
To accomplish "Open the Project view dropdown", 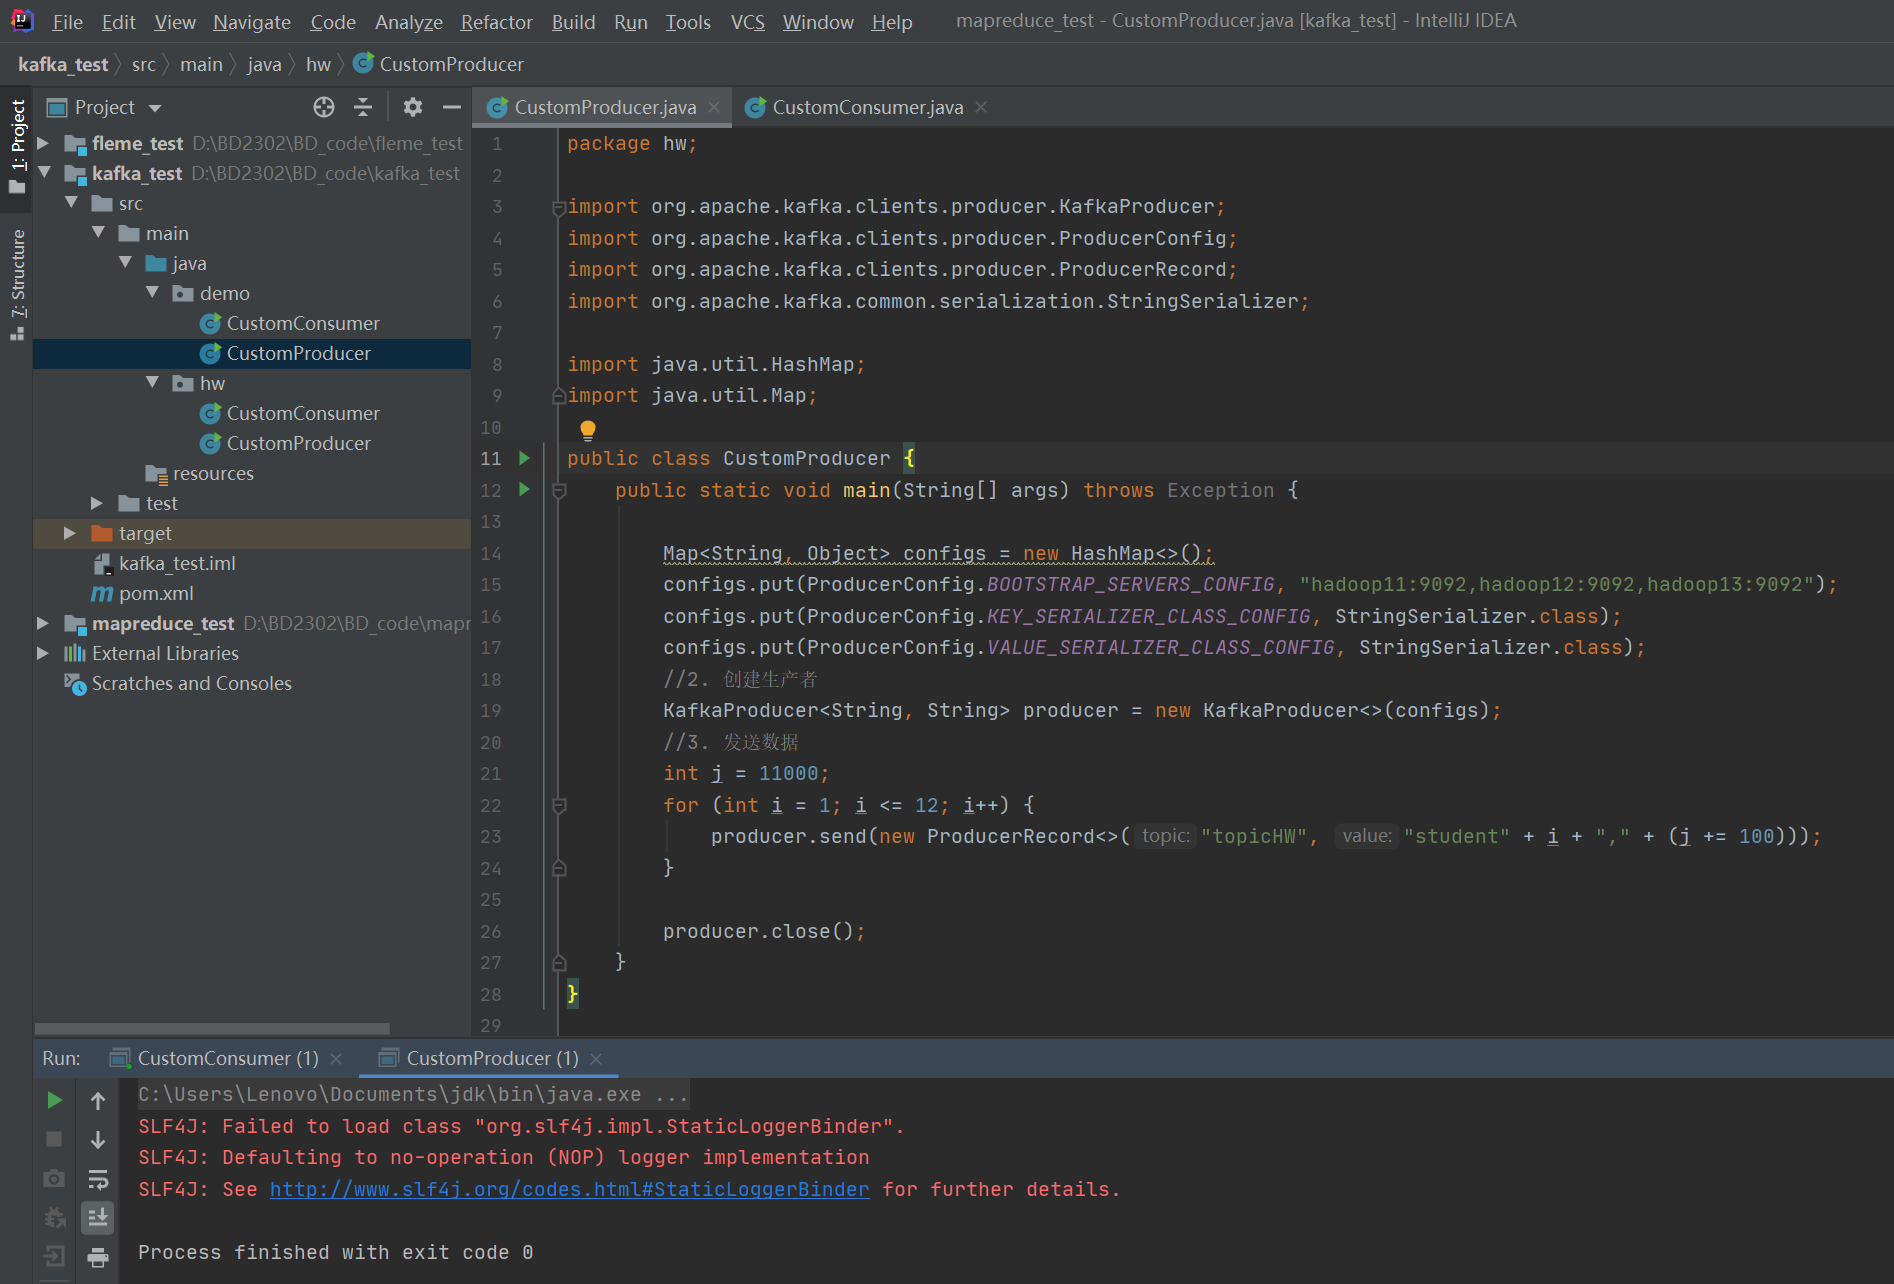I will click(x=155, y=107).
